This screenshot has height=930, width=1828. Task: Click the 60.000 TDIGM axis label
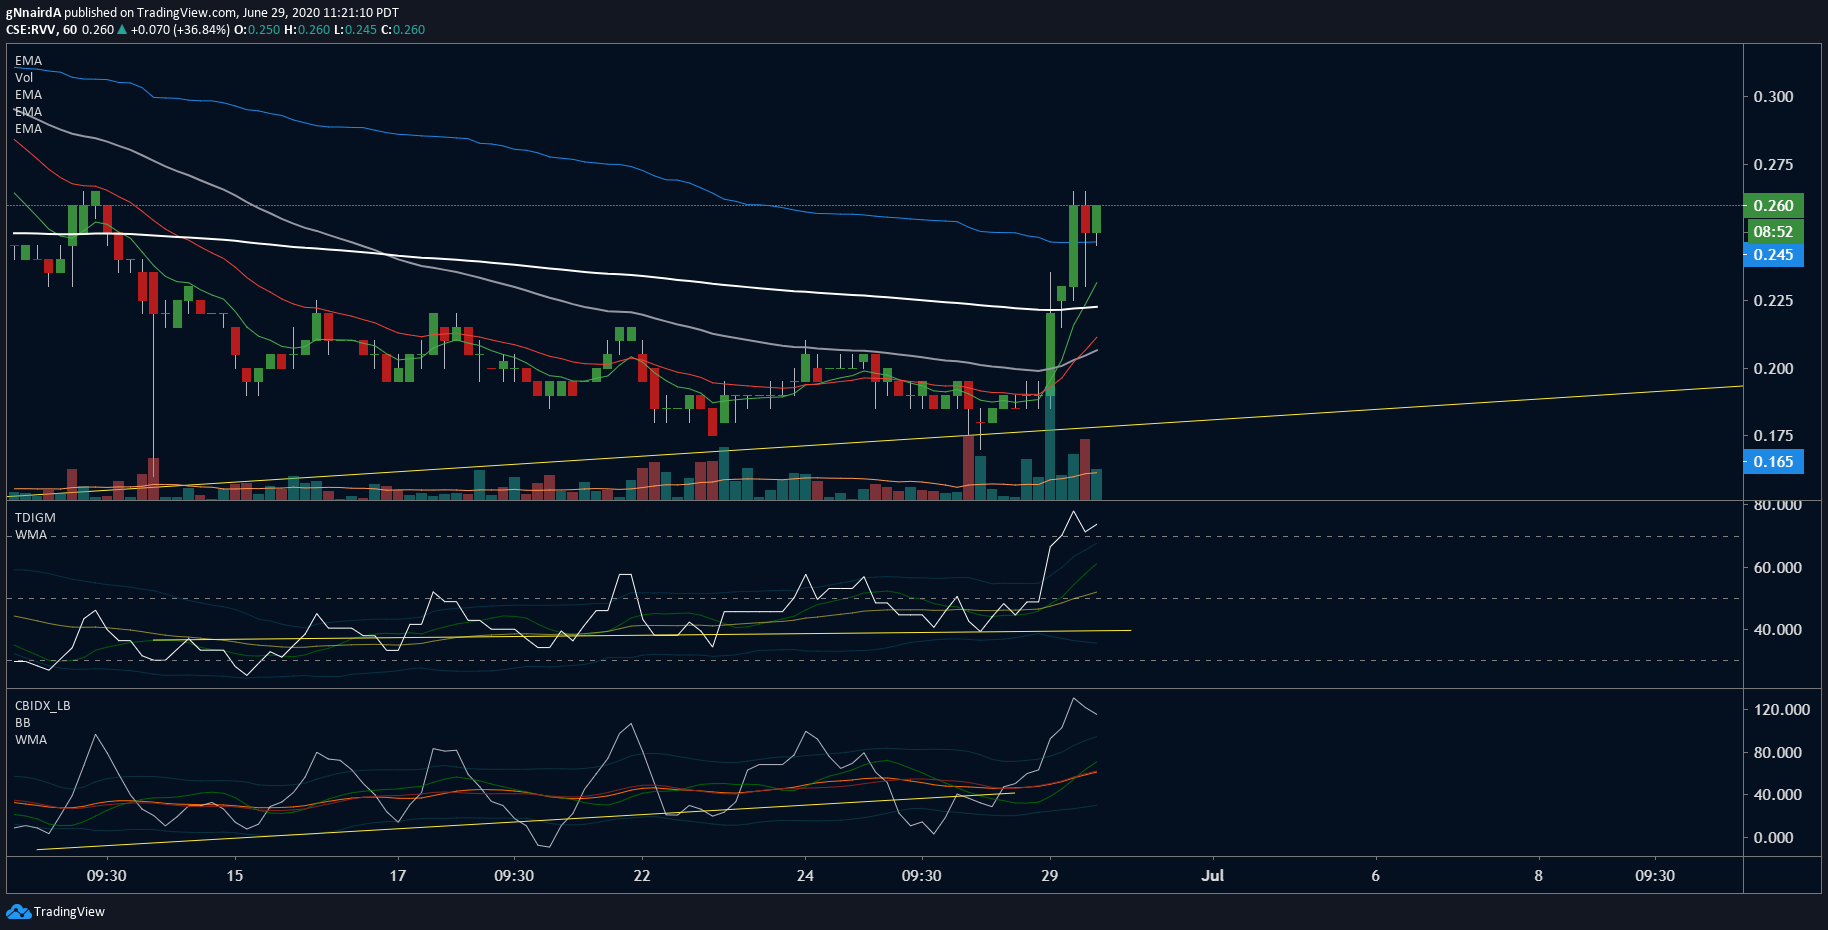[x=1777, y=568]
